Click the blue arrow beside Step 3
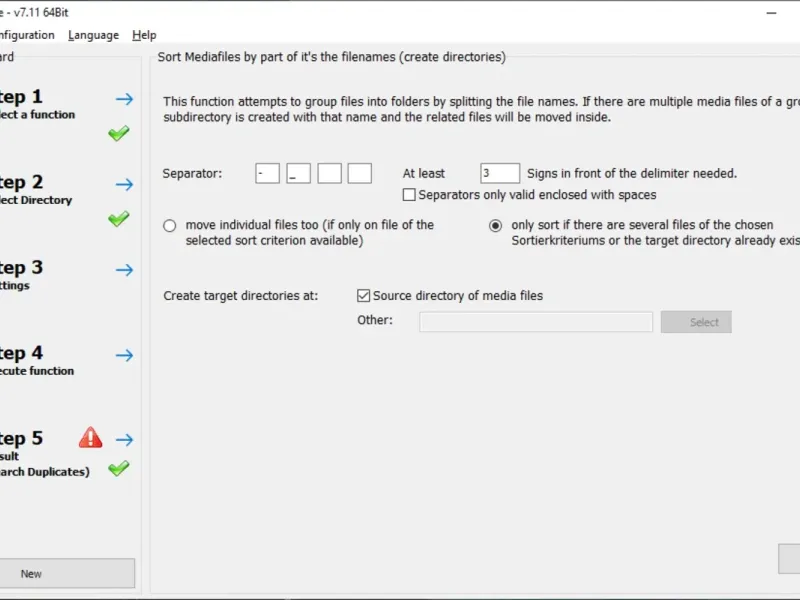 click(x=124, y=270)
